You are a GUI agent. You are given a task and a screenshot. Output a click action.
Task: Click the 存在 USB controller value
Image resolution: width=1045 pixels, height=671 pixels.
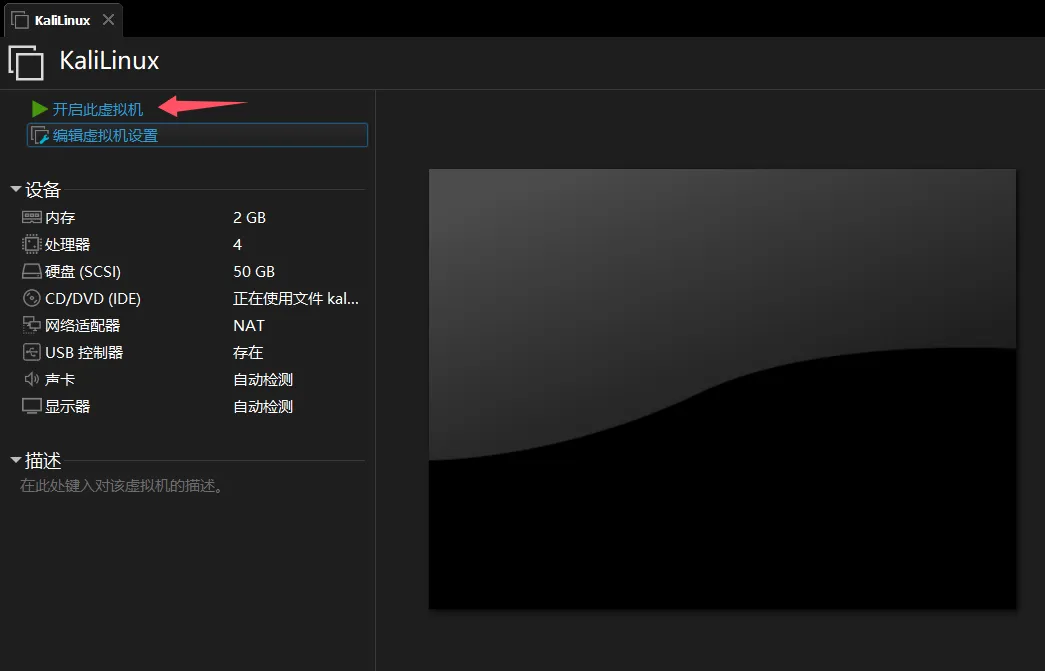point(248,352)
